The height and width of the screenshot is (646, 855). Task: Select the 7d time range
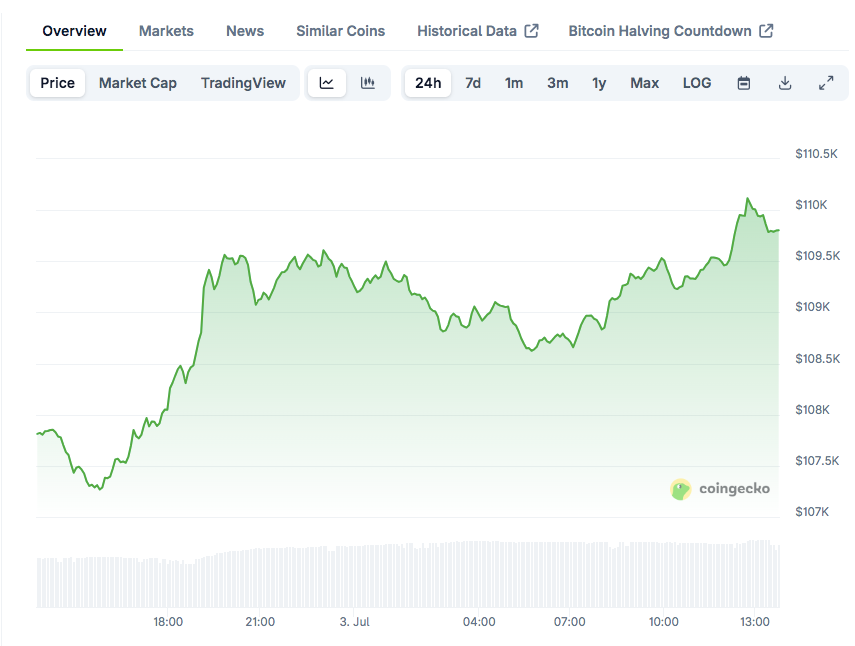473,83
